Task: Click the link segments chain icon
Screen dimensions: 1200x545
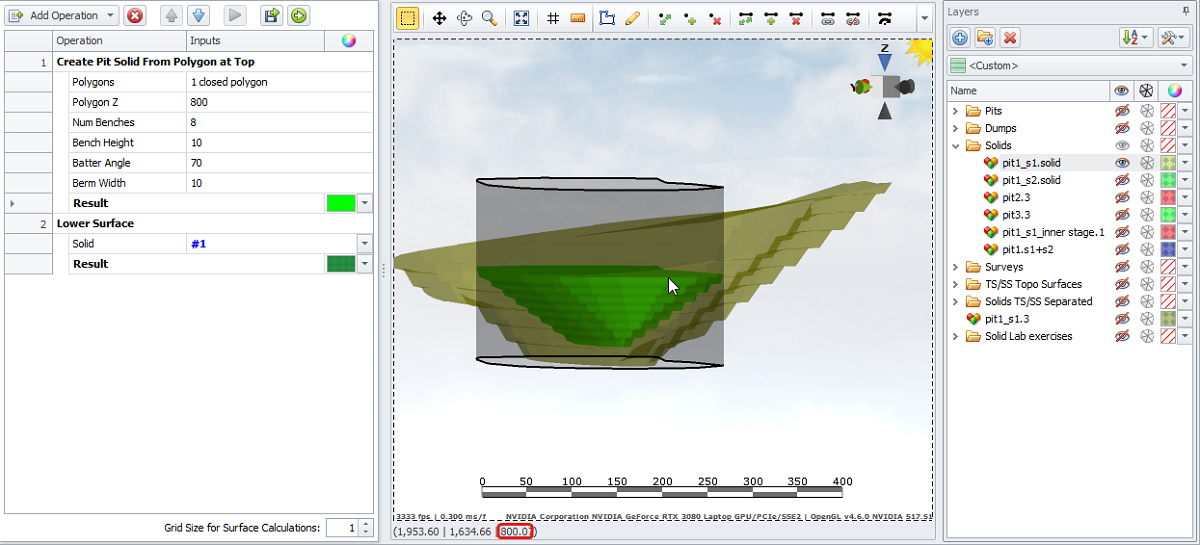Action: tap(828, 18)
